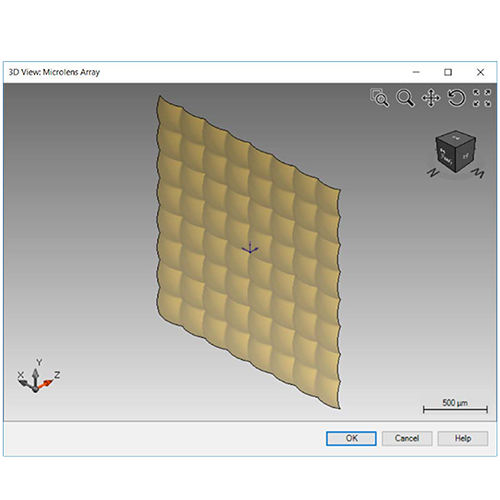Click the W compass label by cube
This screenshot has width=500, height=500.
click(478, 173)
